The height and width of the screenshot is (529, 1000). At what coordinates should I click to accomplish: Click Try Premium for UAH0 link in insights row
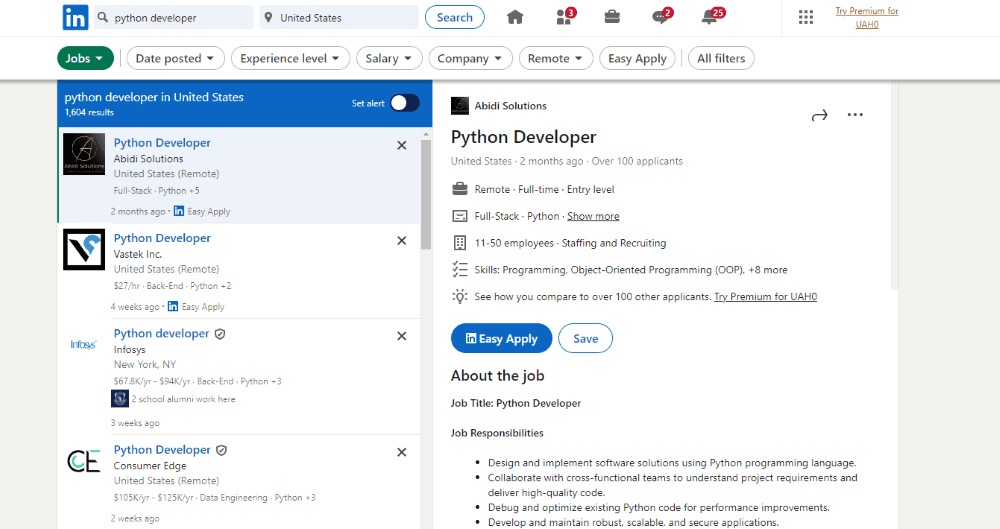(x=765, y=297)
